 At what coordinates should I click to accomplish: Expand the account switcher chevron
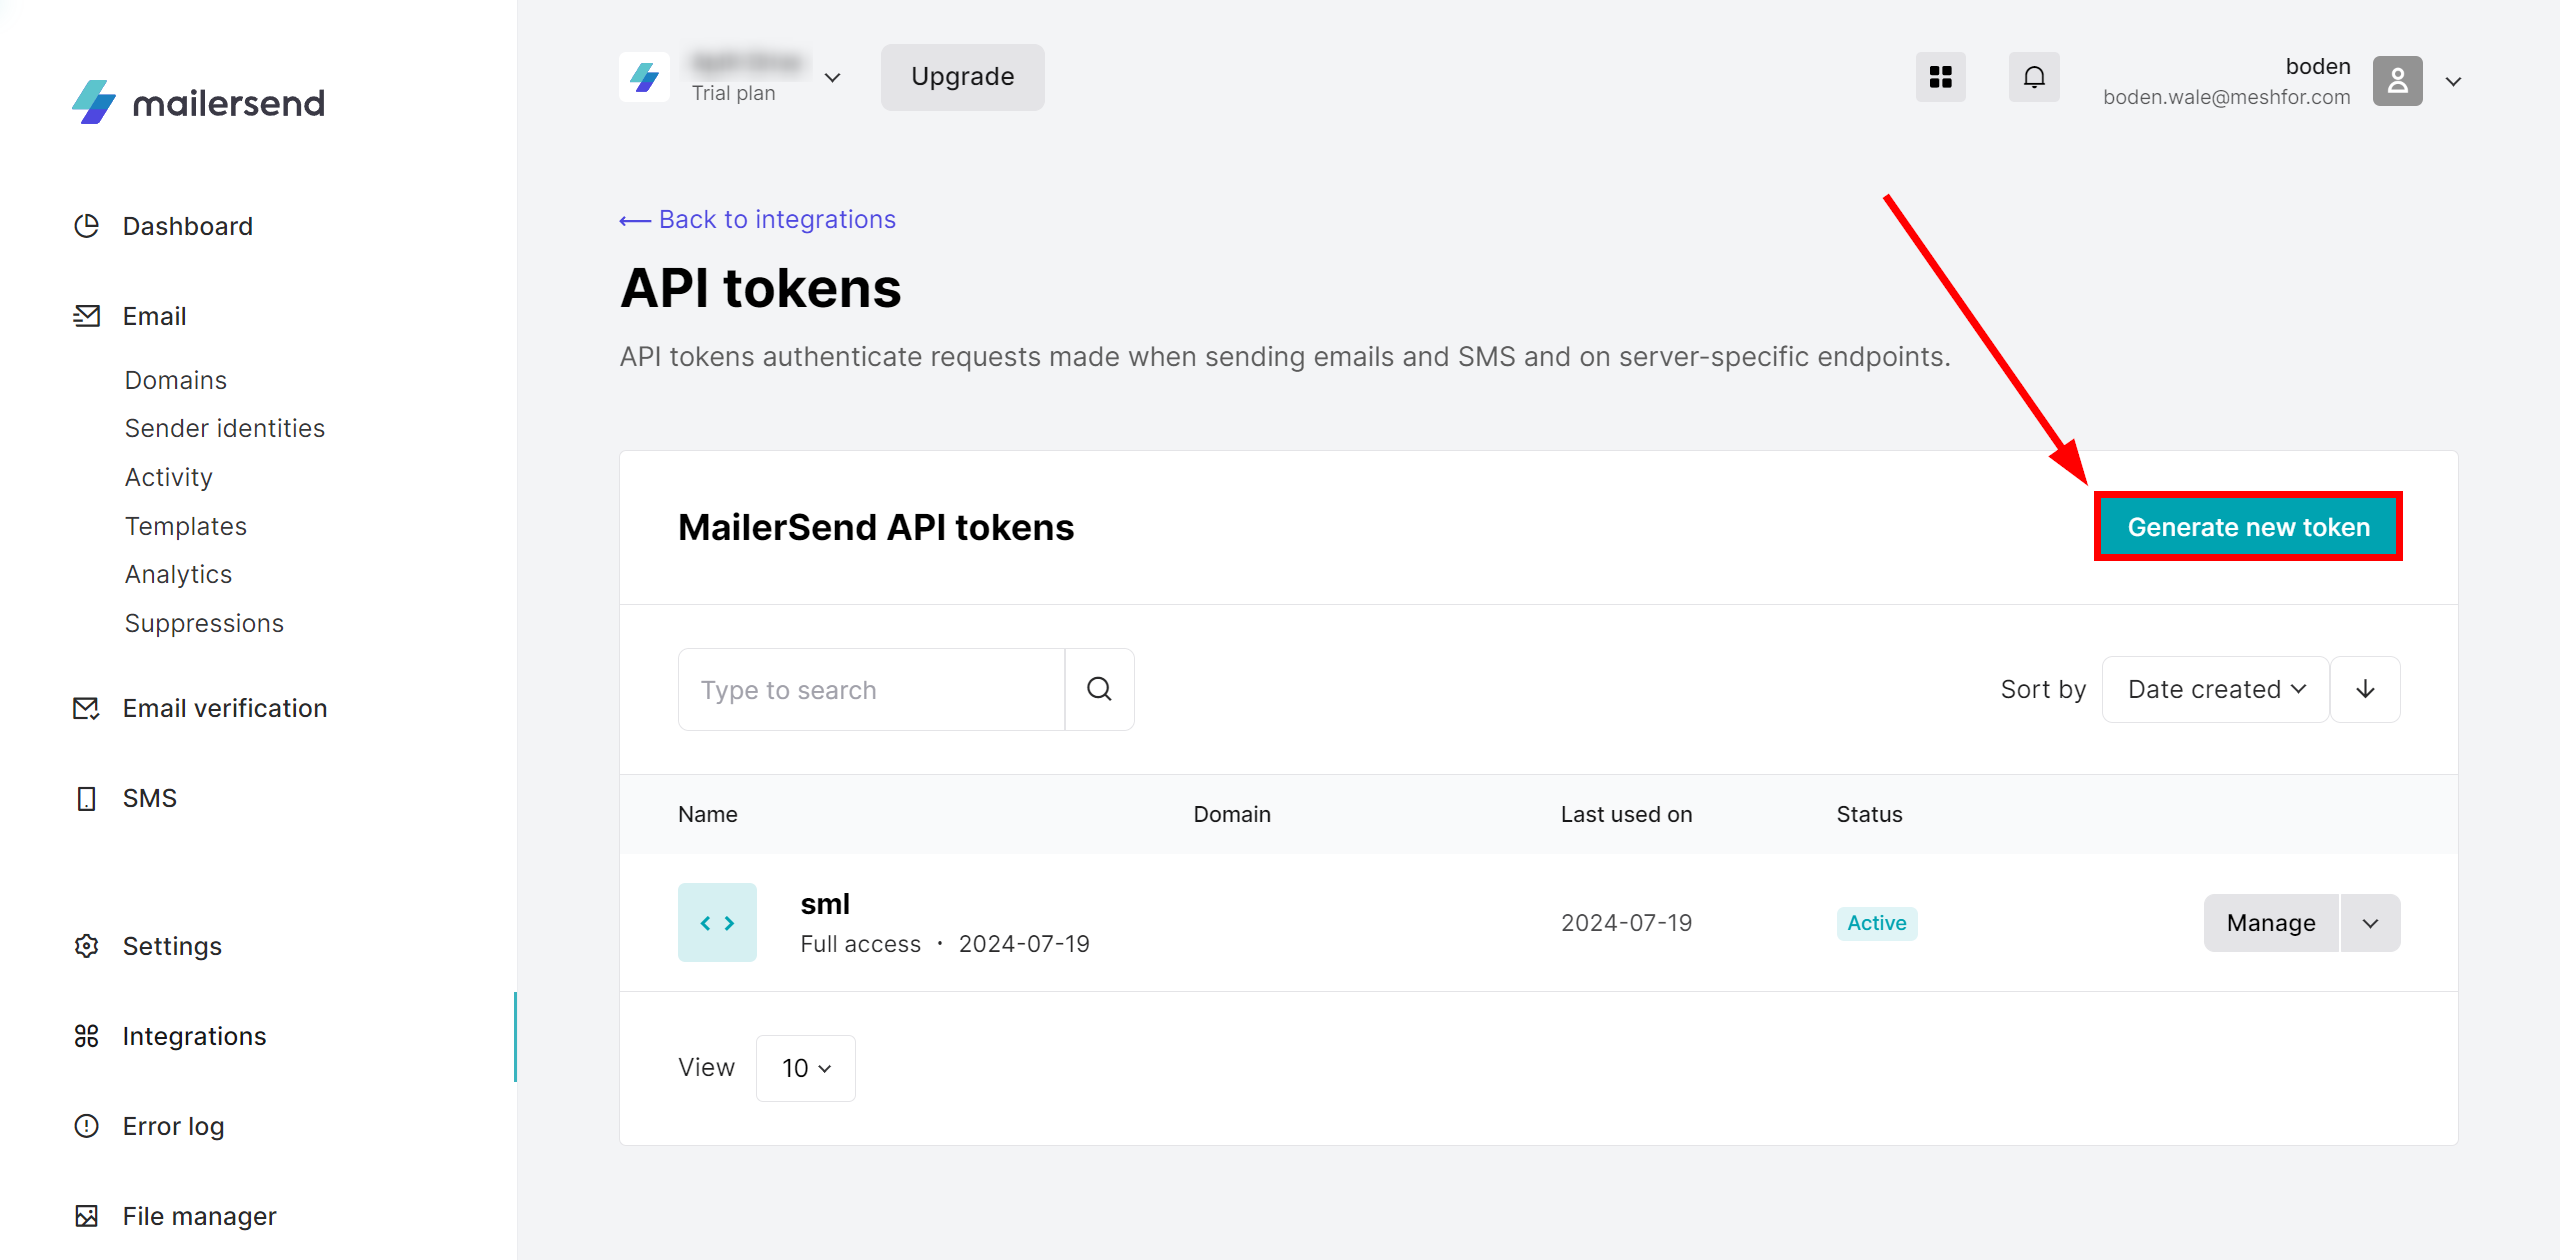pyautogui.click(x=832, y=77)
